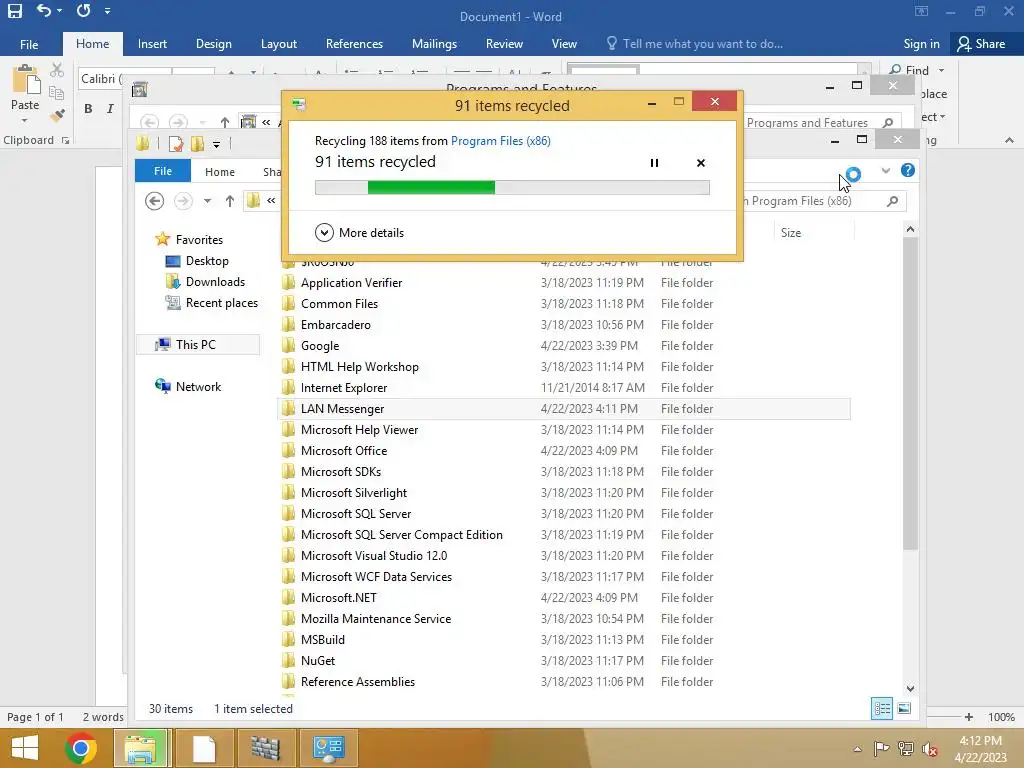Open the Insert tab in Word
The height and width of the screenshot is (768, 1024).
(152, 44)
